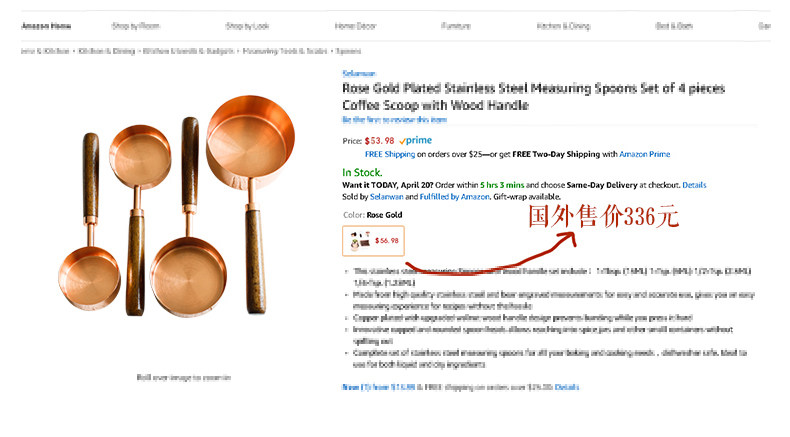Select the Rose Gold color swatch
Screen dimensions: 790x437
[371, 240]
